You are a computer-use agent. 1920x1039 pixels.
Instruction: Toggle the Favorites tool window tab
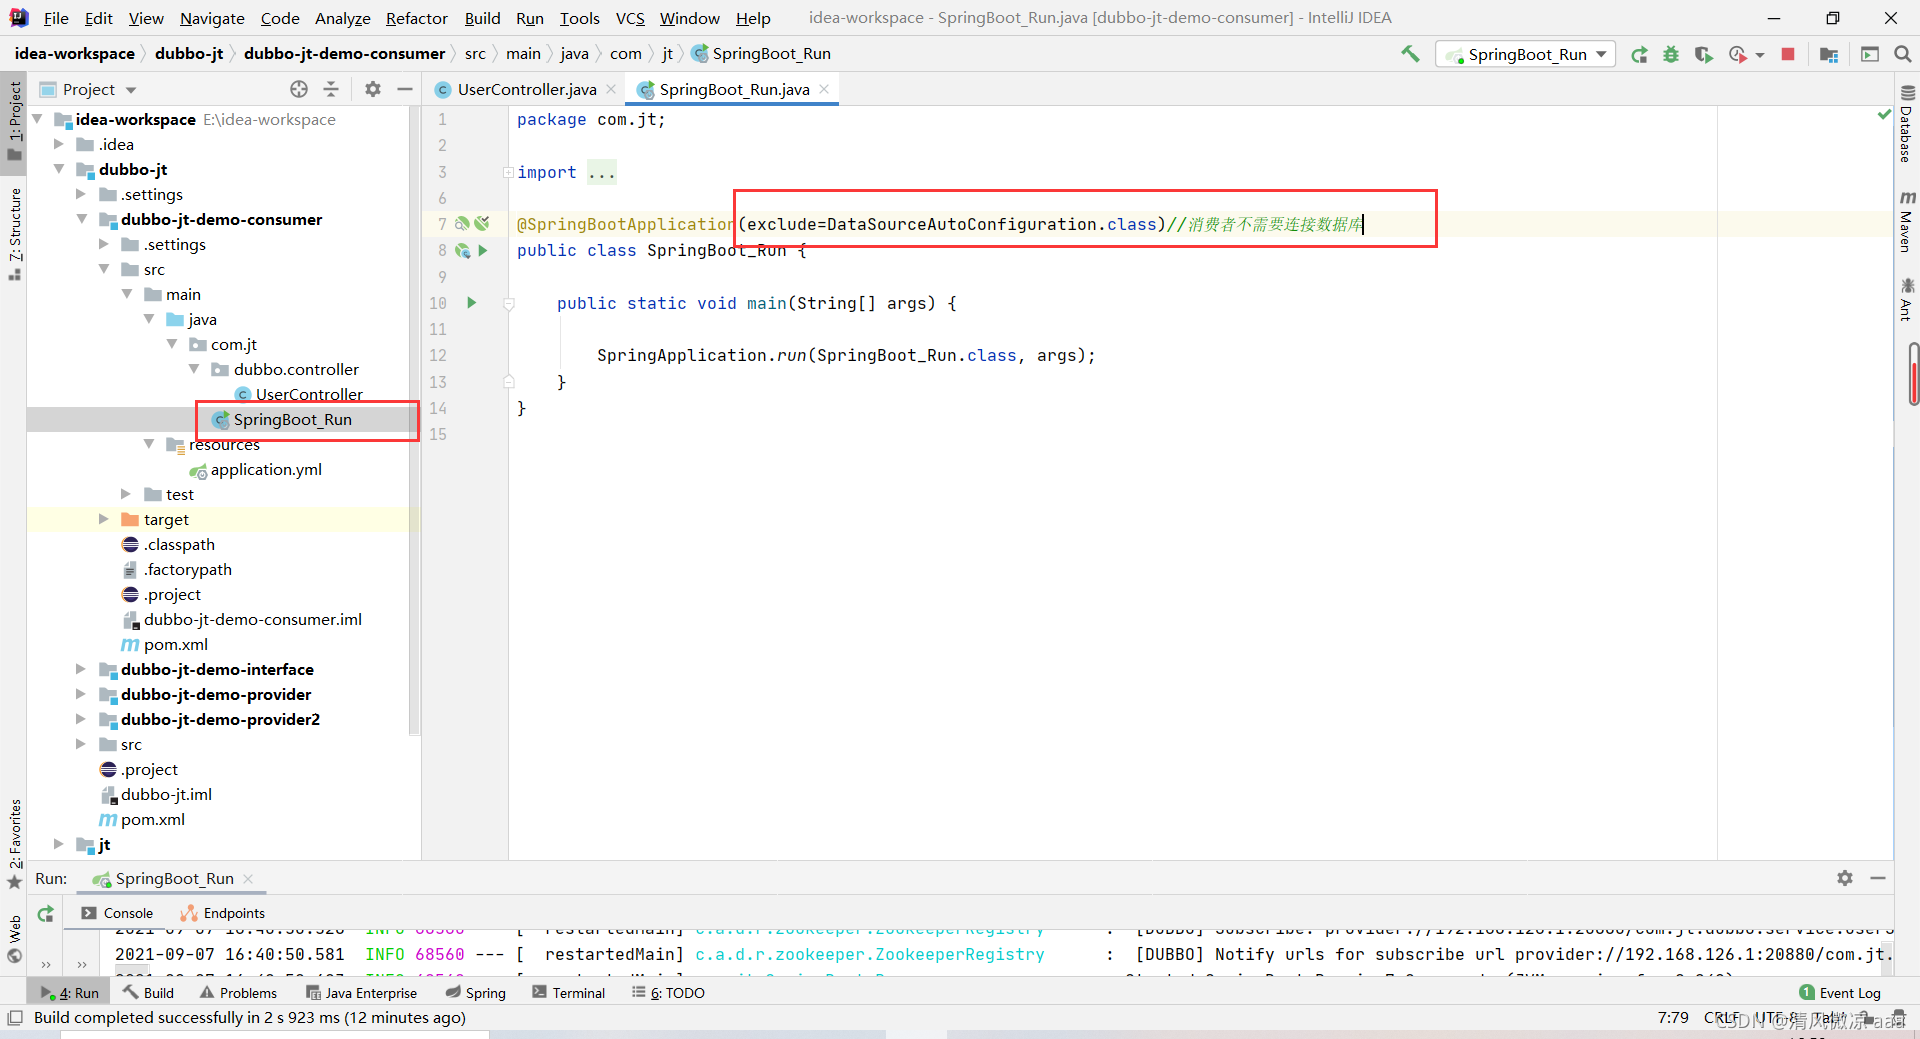(x=14, y=843)
